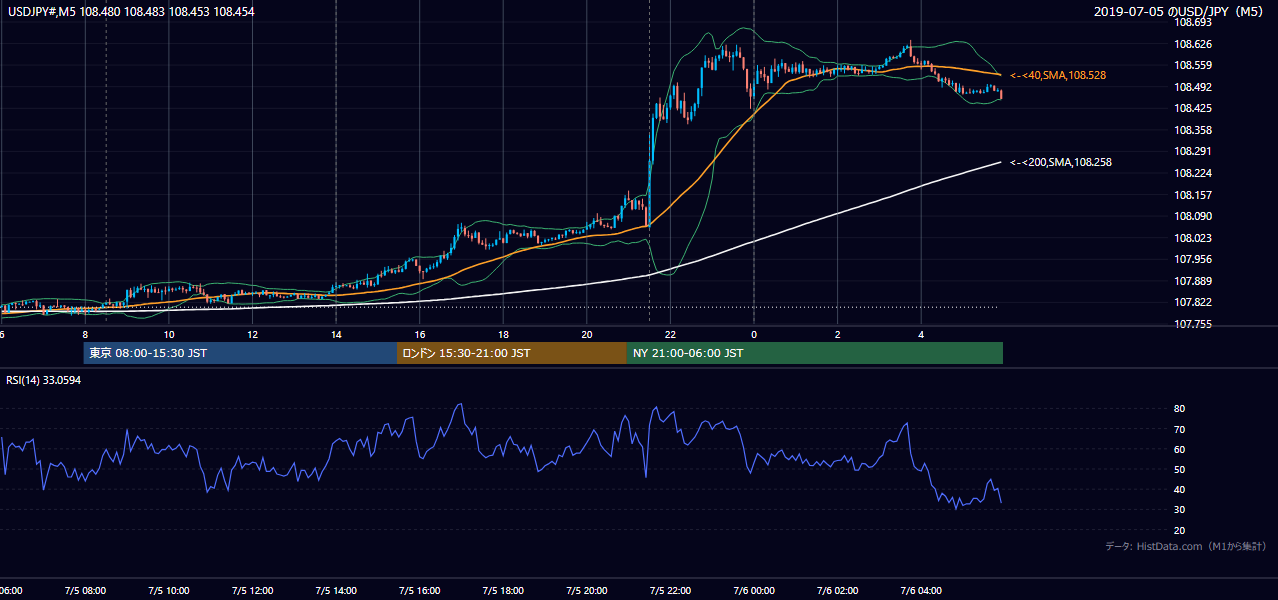Click the 7/6 02:00 time axis label
The height and width of the screenshot is (600, 1278).
tap(837, 591)
